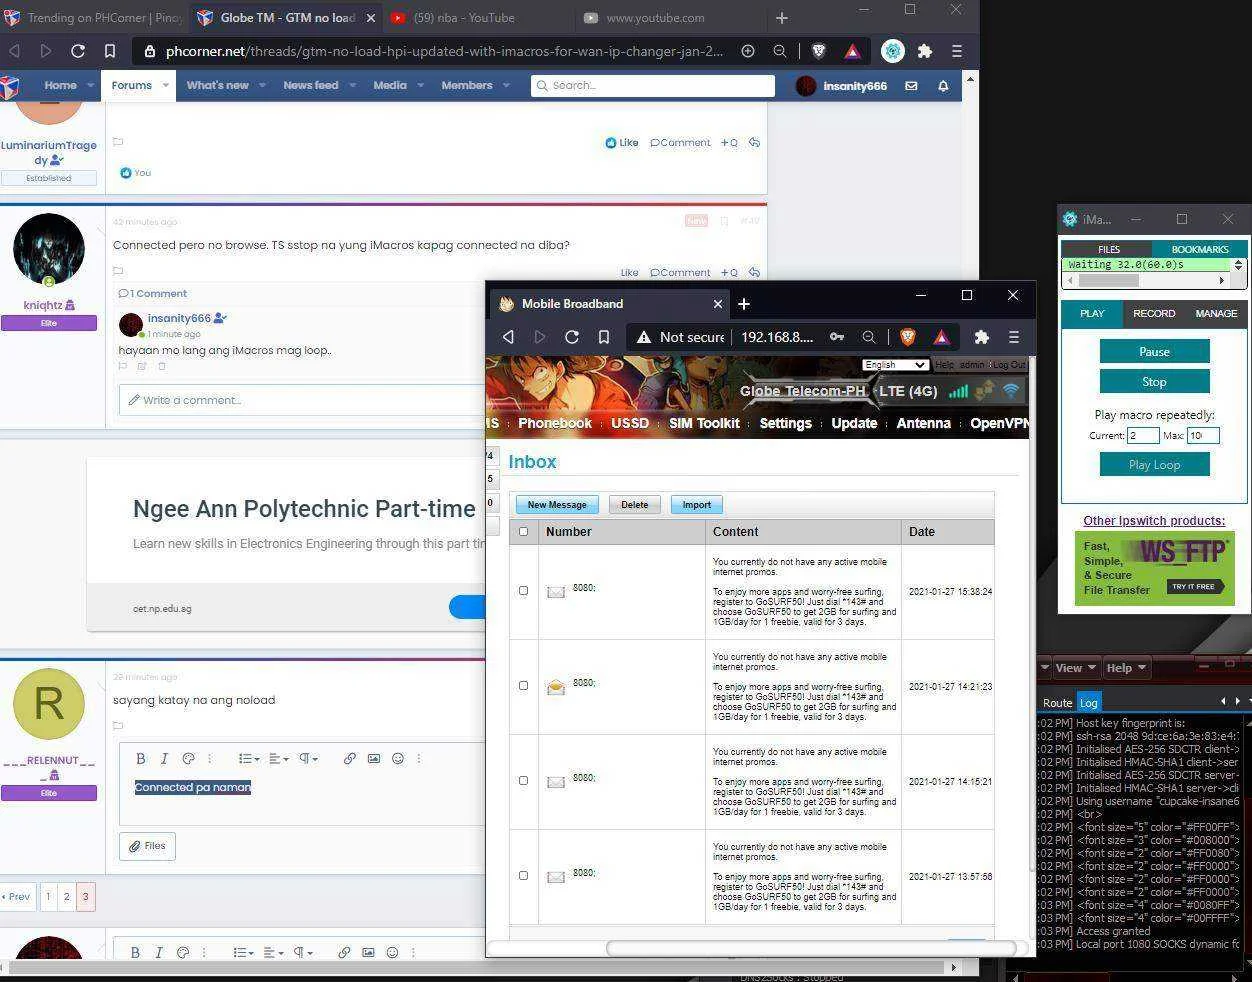Expand the Home menu dropdown arrow

pos(90,86)
